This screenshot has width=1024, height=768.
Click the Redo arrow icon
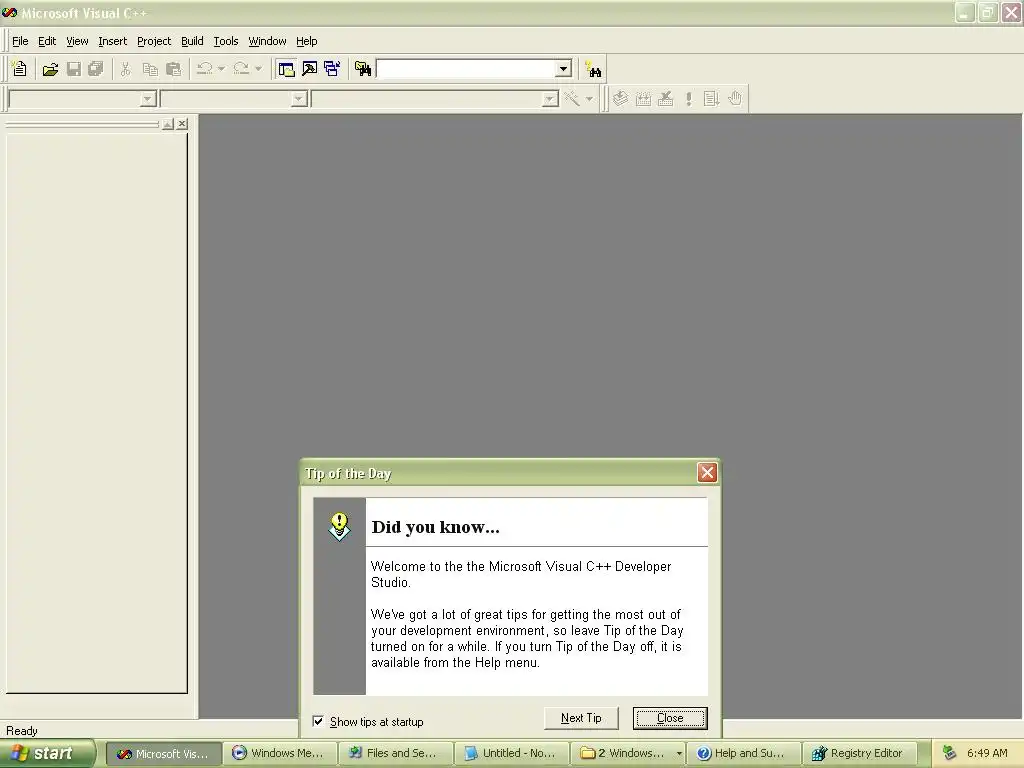click(242, 69)
